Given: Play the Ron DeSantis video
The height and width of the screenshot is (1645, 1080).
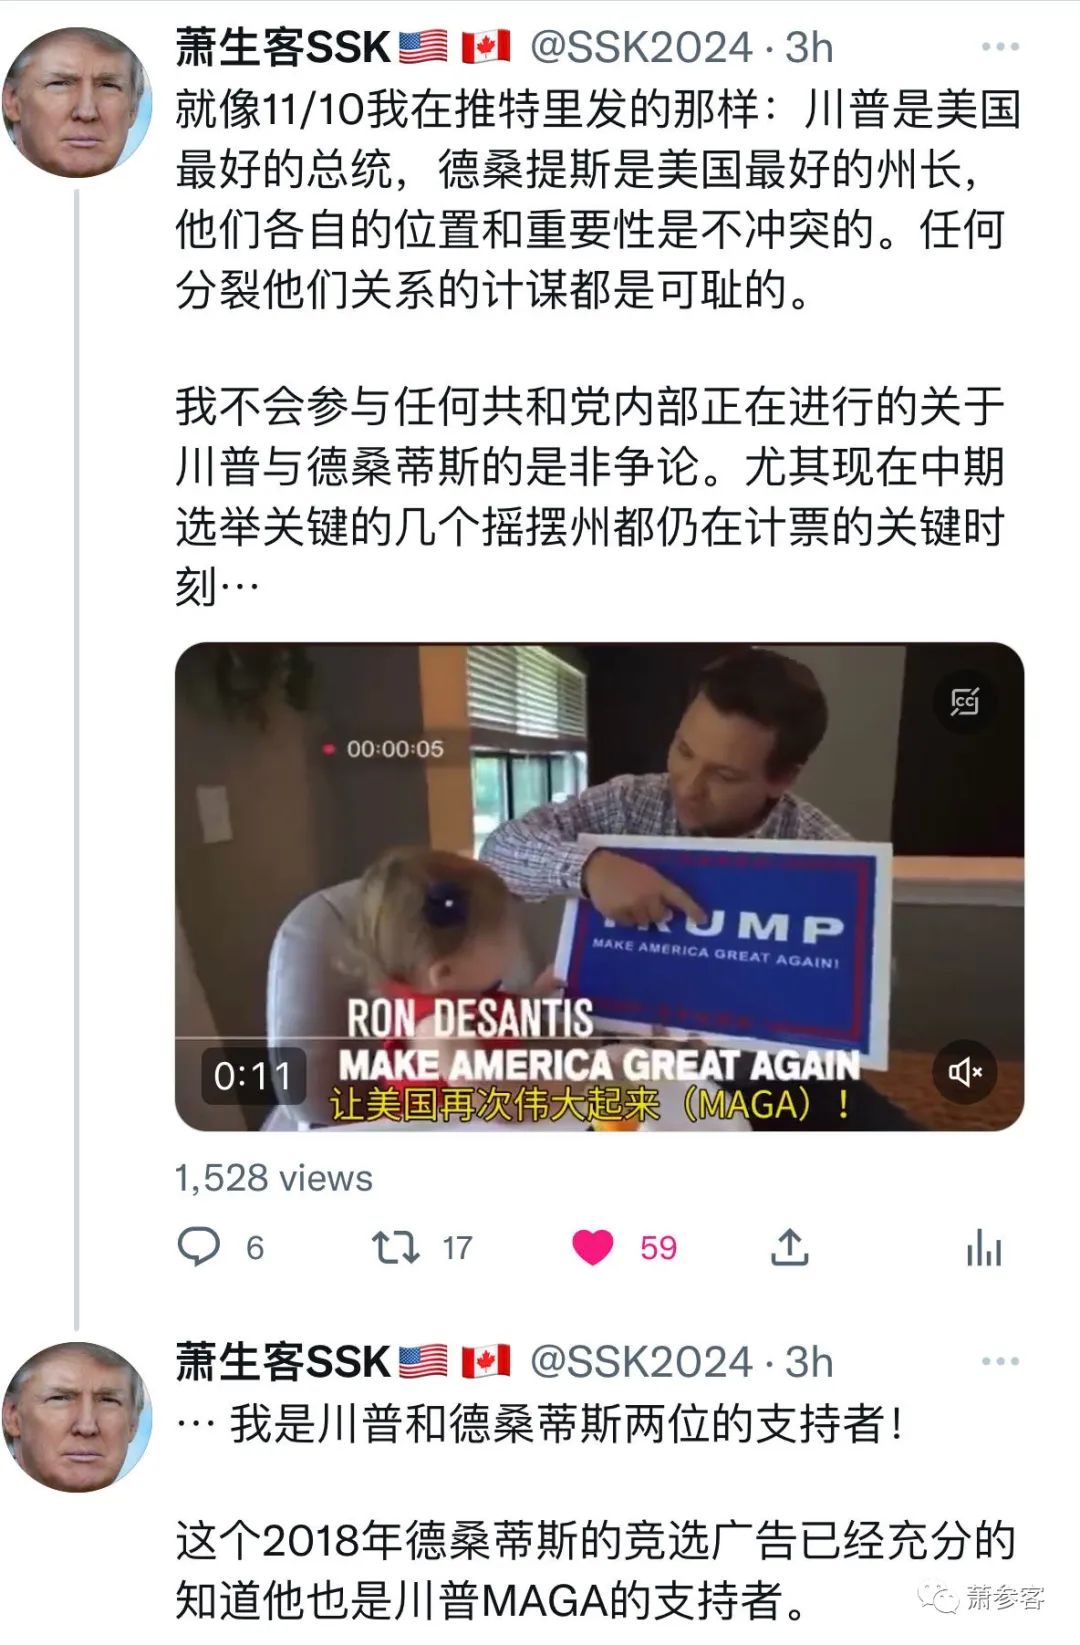Looking at the screenshot, I should tap(599, 887).
